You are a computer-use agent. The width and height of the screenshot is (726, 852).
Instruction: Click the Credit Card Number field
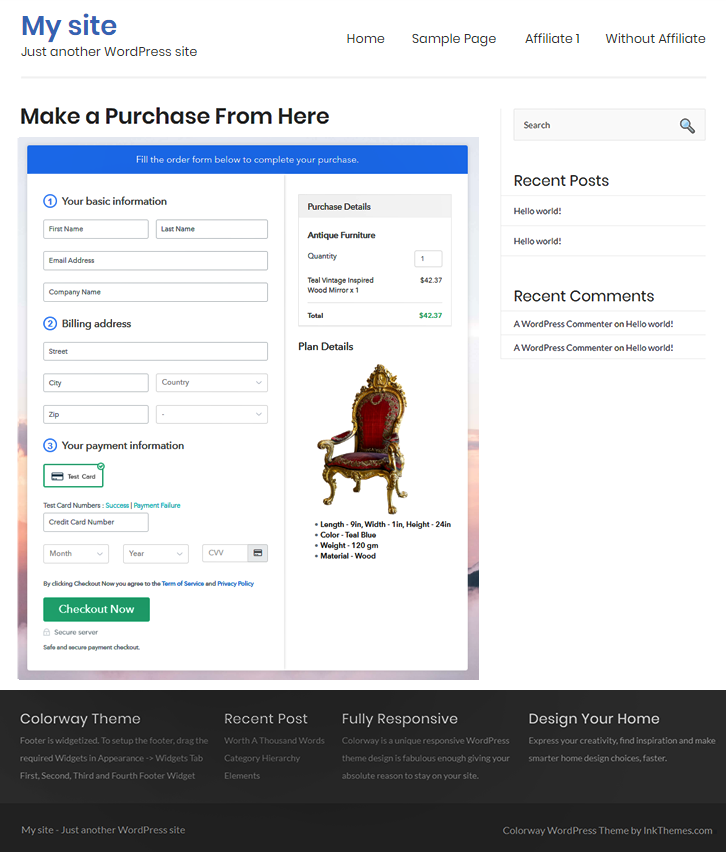[x=96, y=522]
